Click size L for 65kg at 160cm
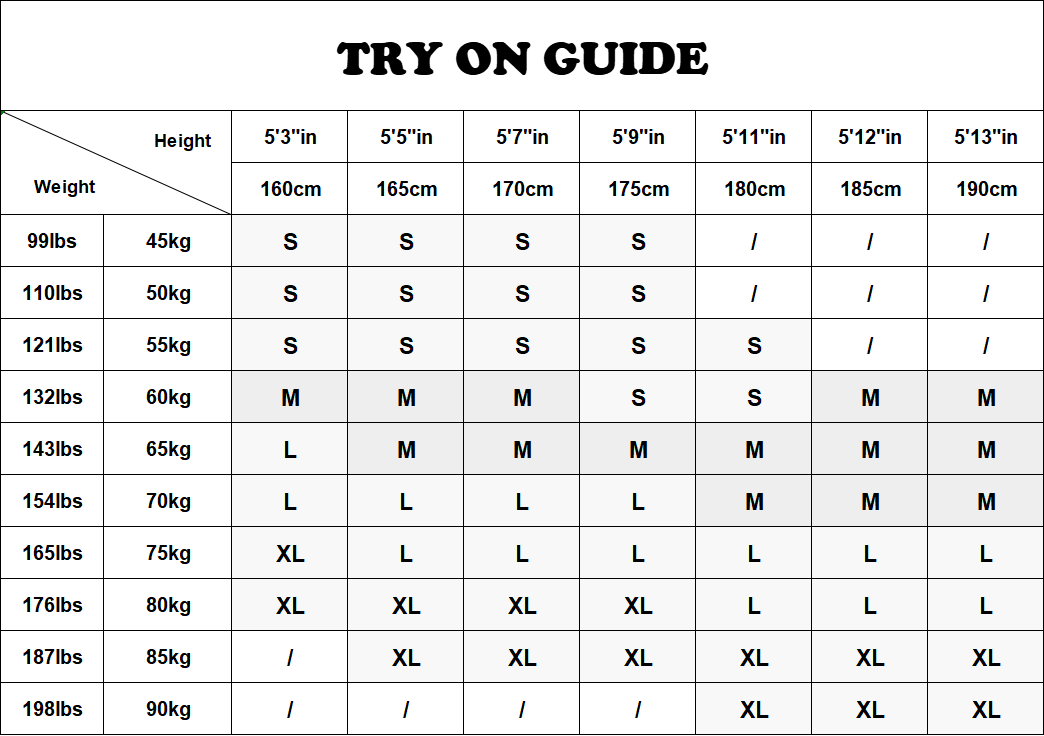Image resolution: width=1044 pixels, height=736 pixels. point(290,449)
